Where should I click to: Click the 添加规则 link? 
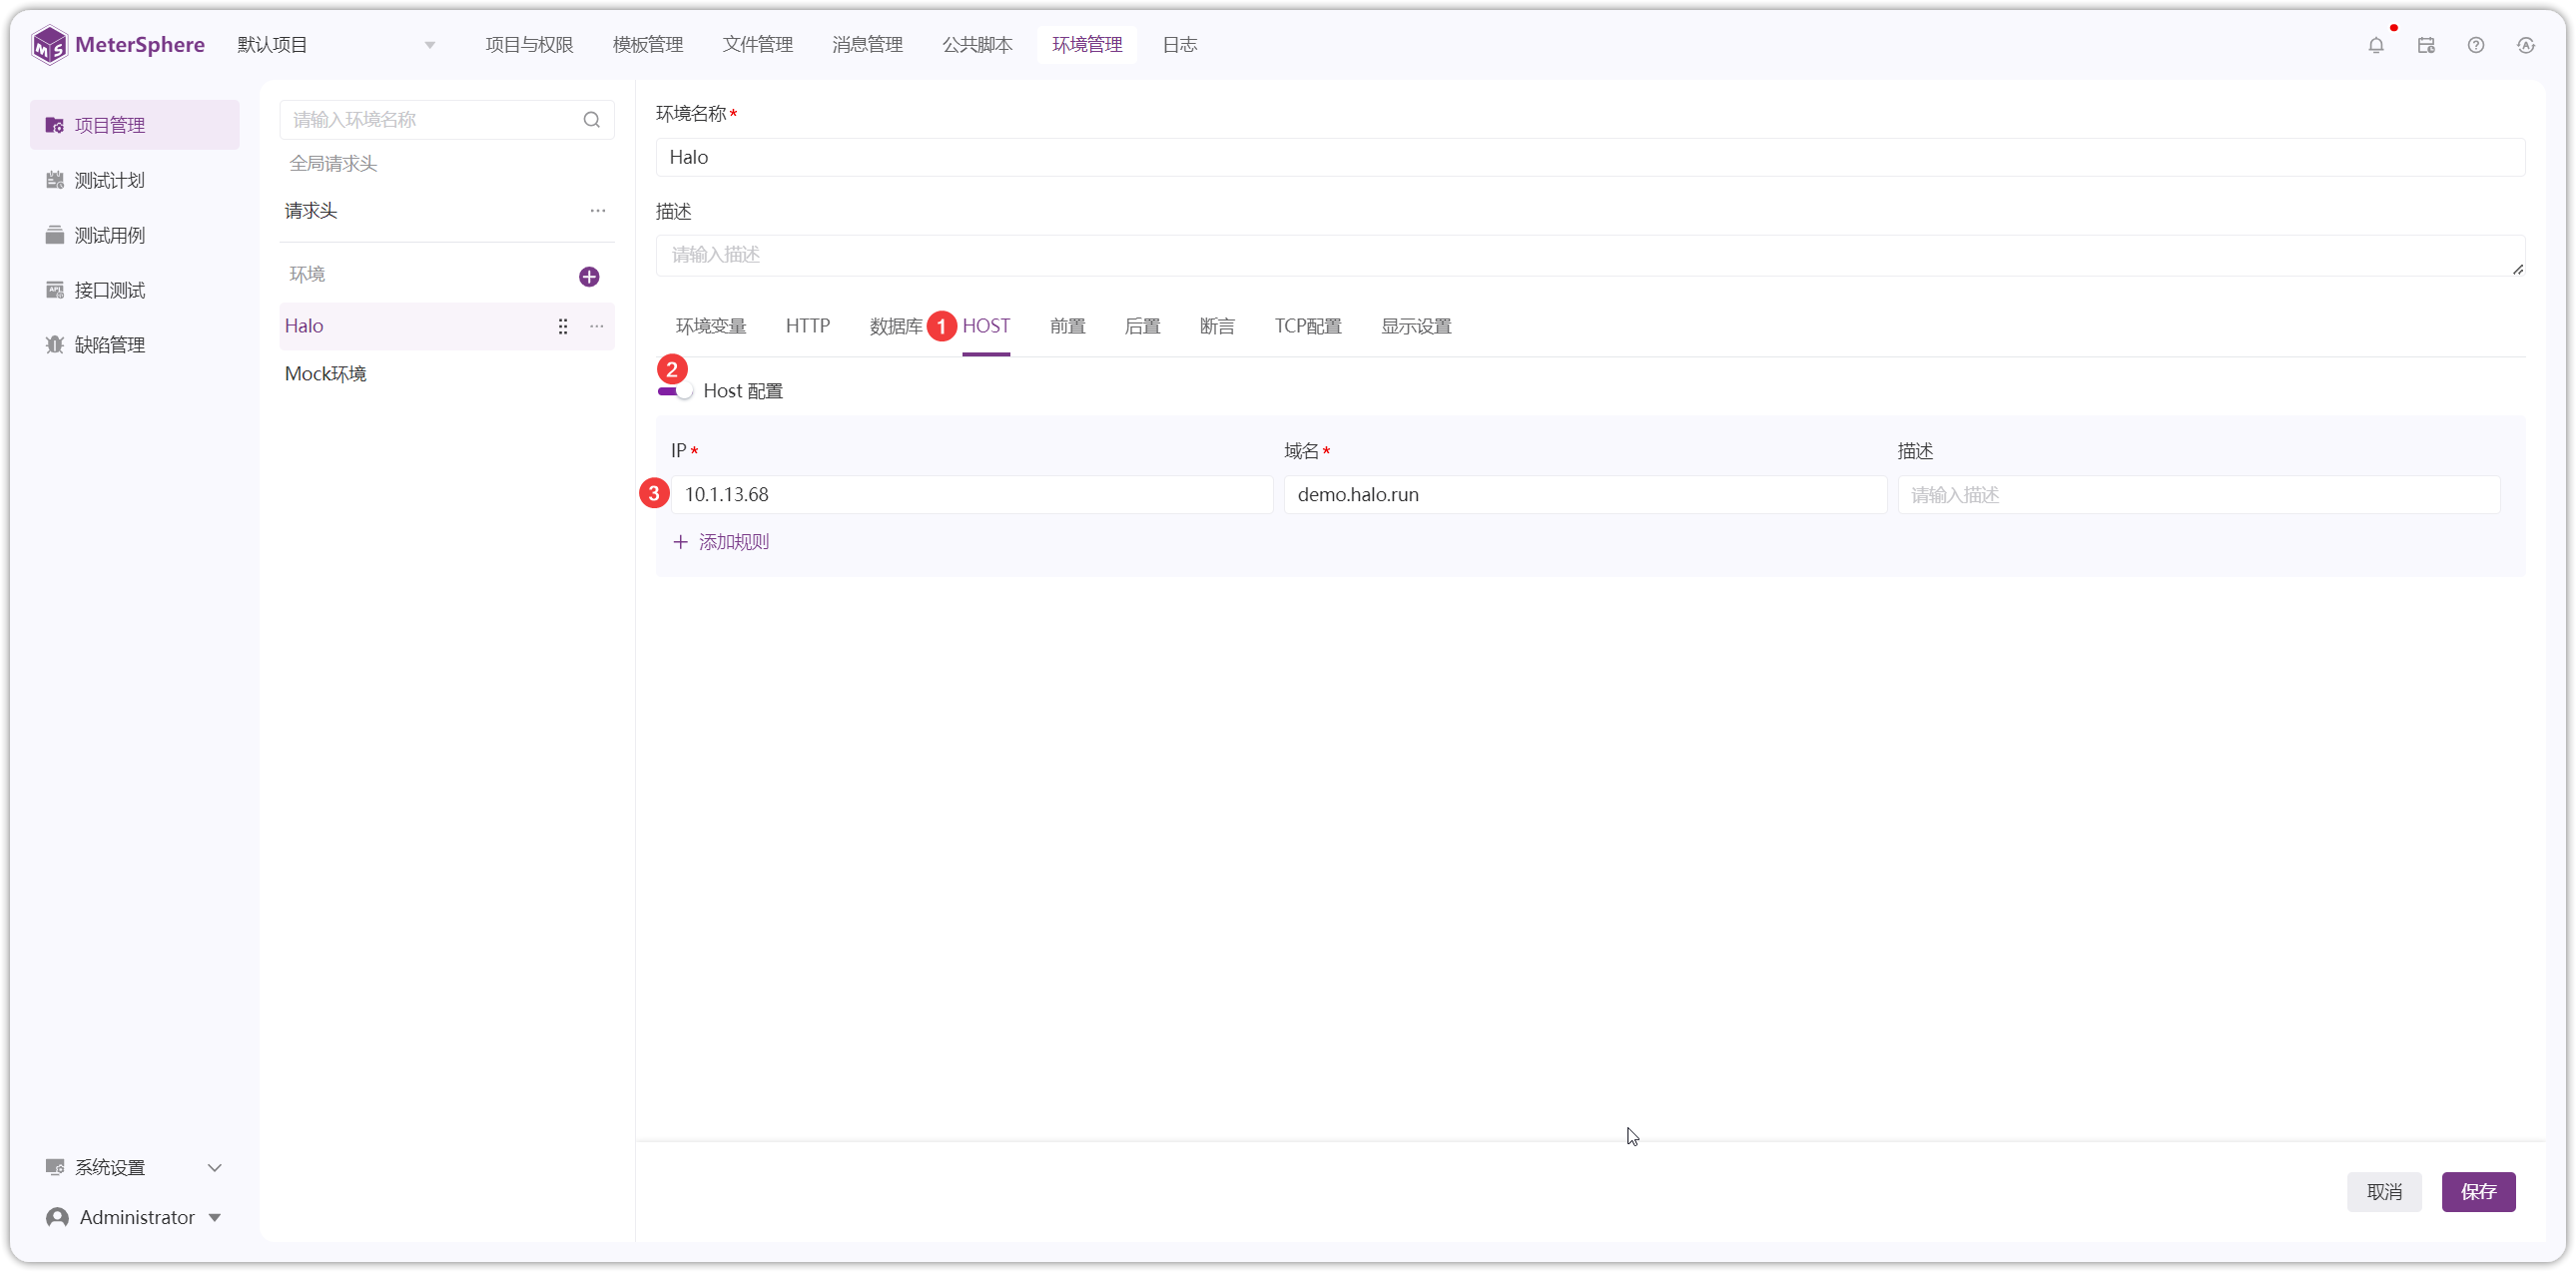[721, 542]
